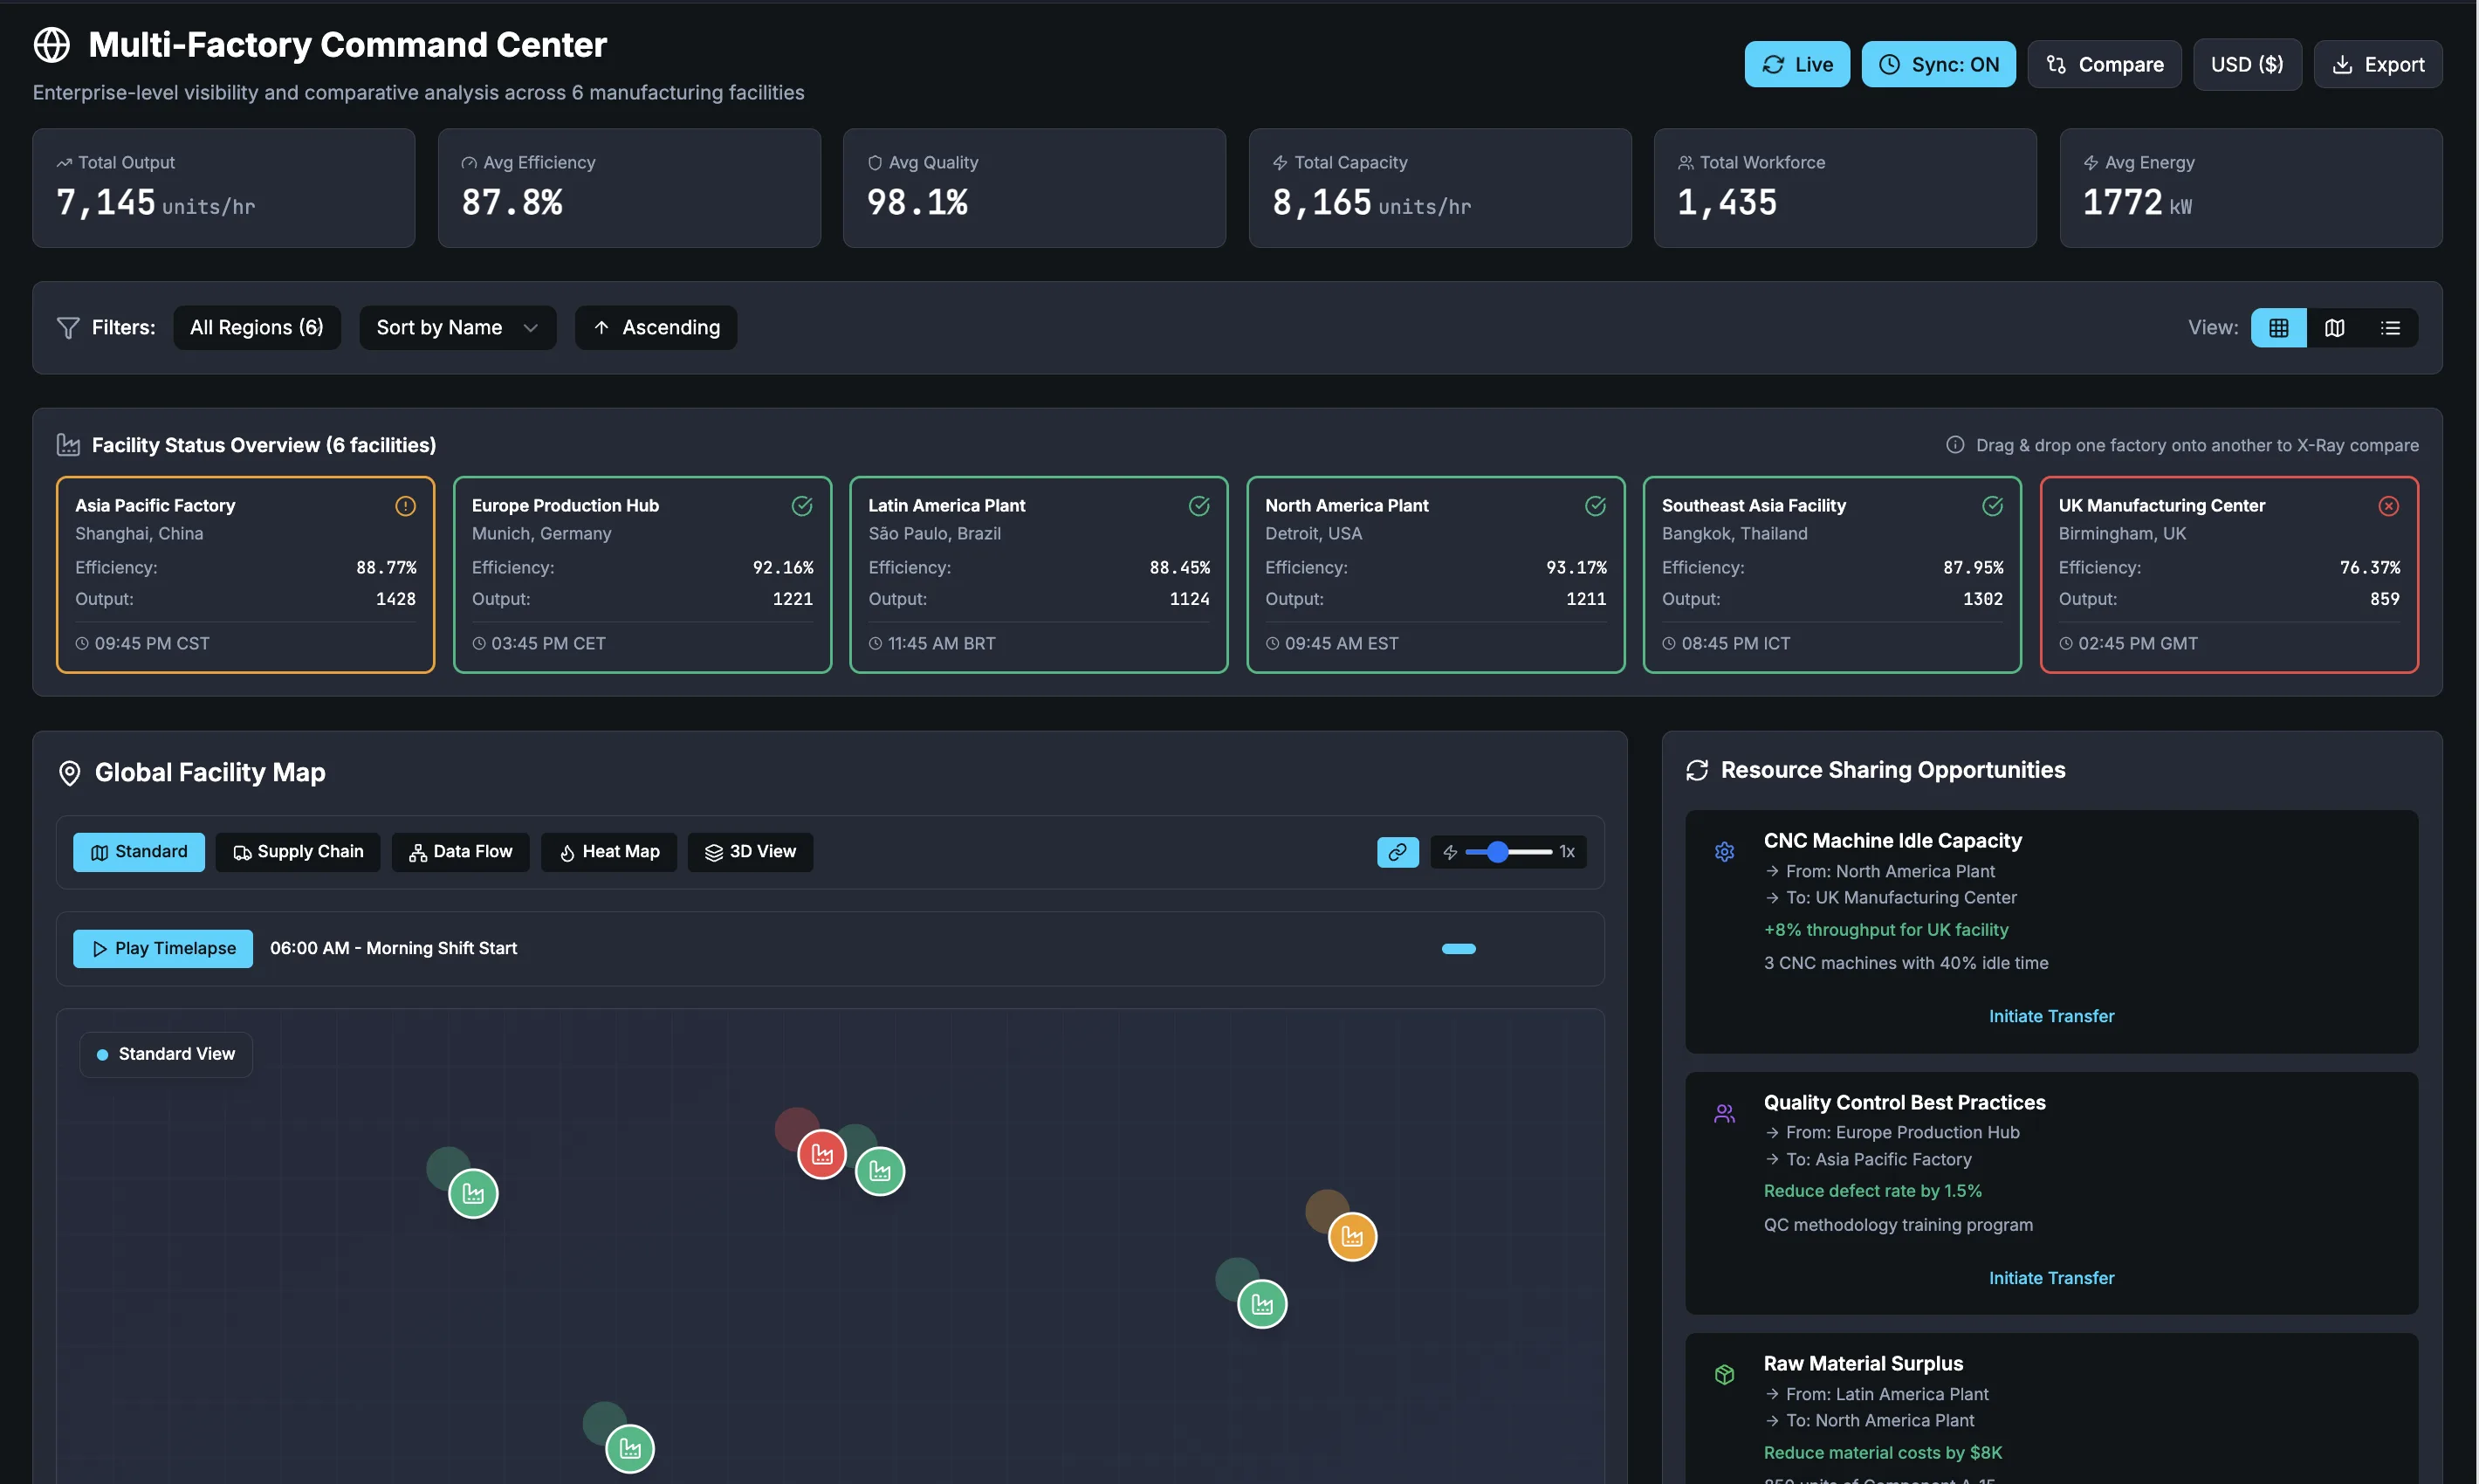2479x1484 pixels.
Task: Open the North America Plant card
Action: [1436, 575]
